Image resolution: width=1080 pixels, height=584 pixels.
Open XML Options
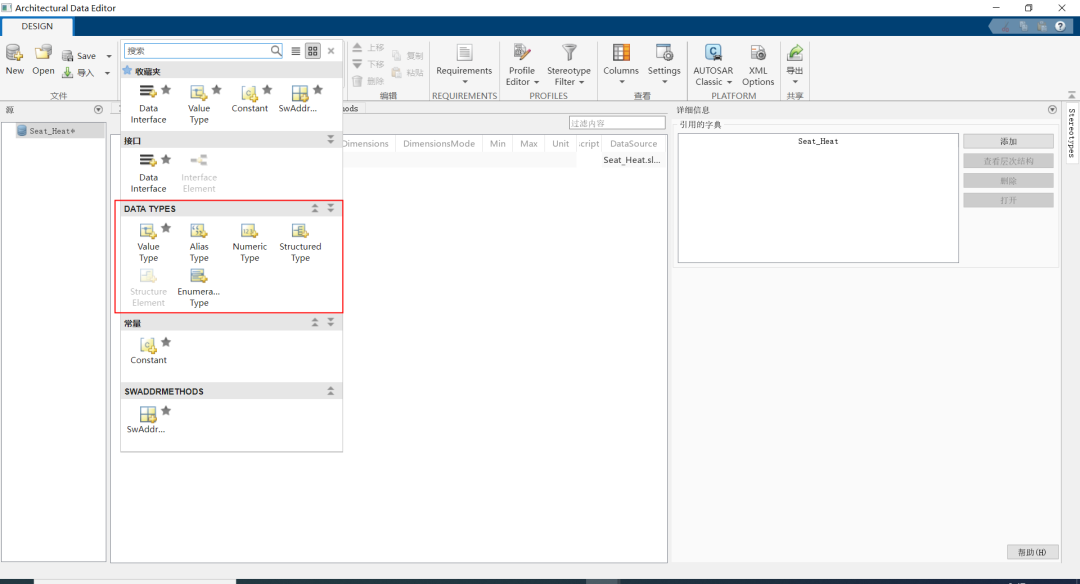tap(758, 64)
